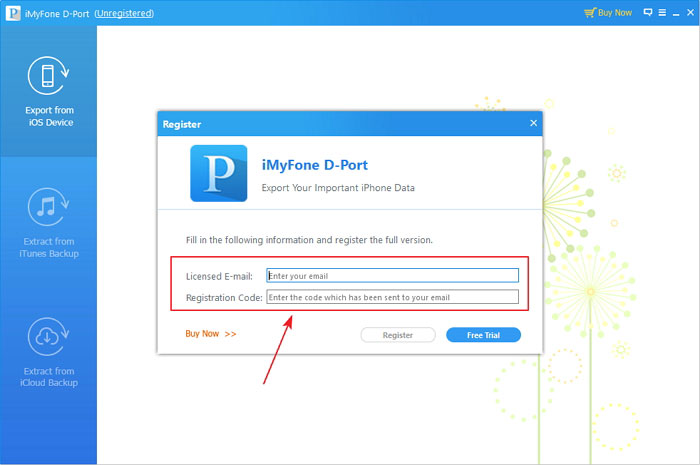Open Extract from iTunes Backup icon
This screenshot has height=465, width=700.
coord(48,207)
